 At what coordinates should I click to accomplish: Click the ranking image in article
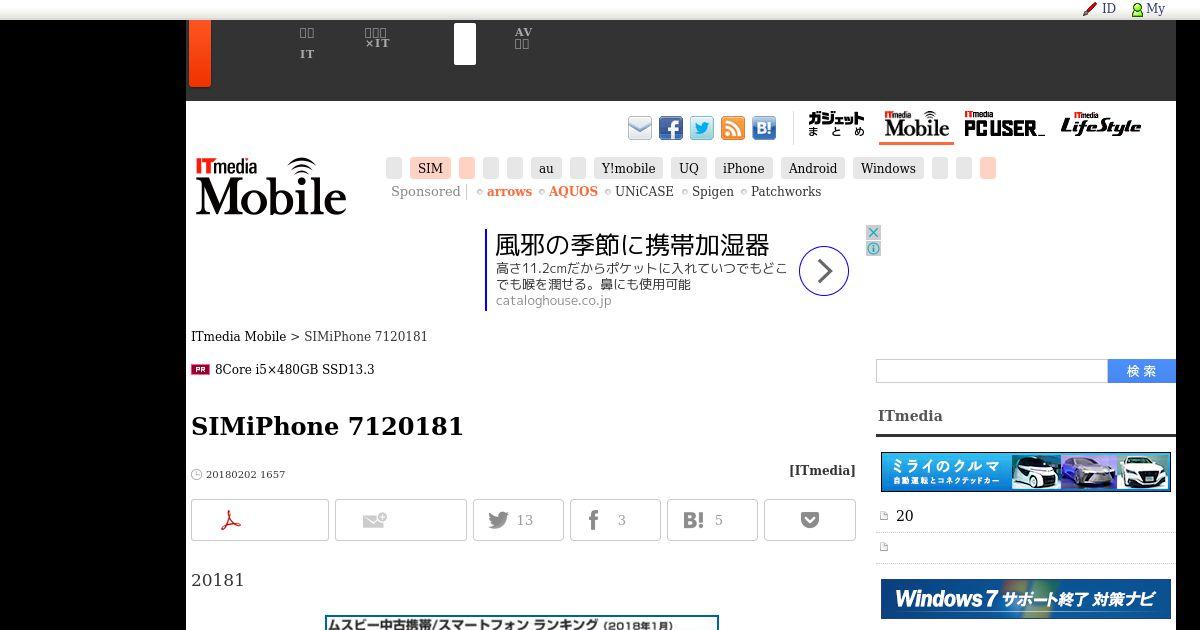pos(522,623)
